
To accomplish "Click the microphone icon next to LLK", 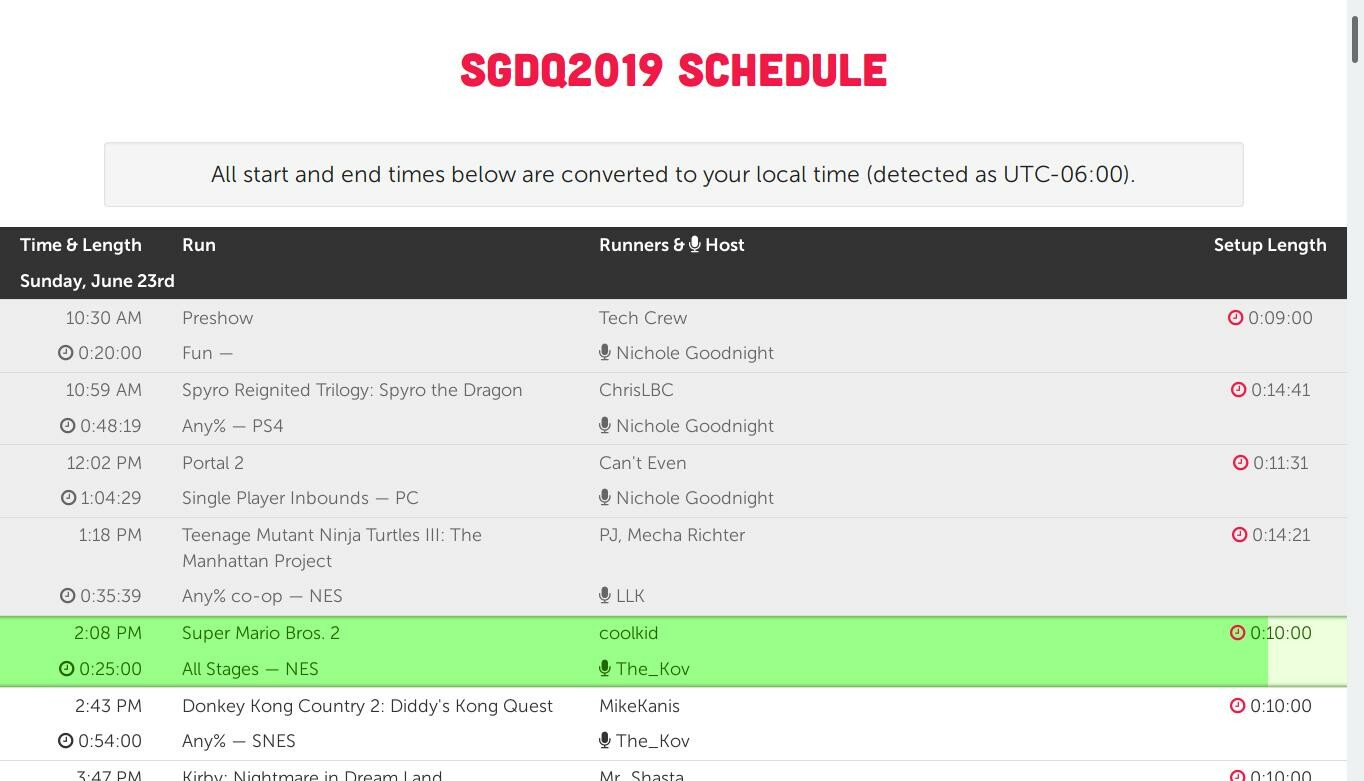I will (x=605, y=596).
